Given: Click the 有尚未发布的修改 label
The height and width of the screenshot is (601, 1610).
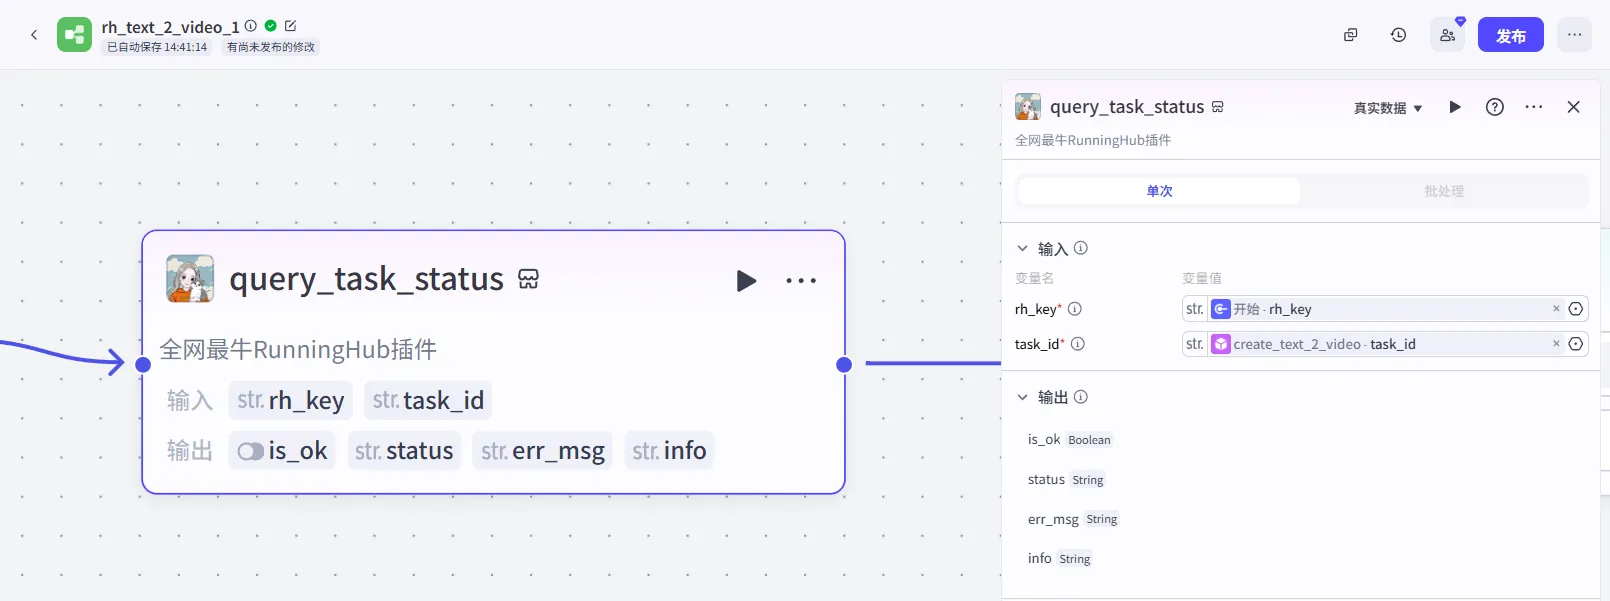Looking at the screenshot, I should coord(271,47).
